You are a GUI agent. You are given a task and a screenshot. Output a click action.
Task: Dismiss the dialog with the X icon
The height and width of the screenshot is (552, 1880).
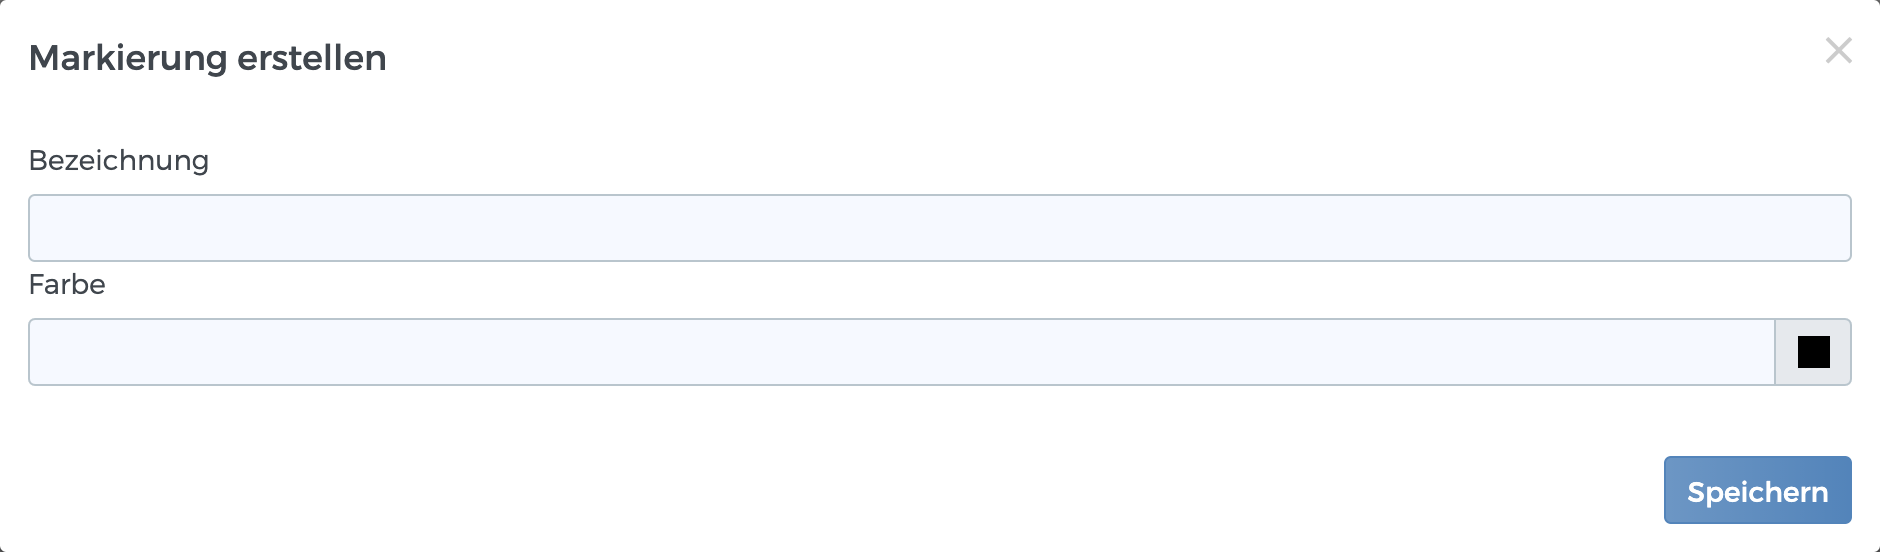(1838, 51)
